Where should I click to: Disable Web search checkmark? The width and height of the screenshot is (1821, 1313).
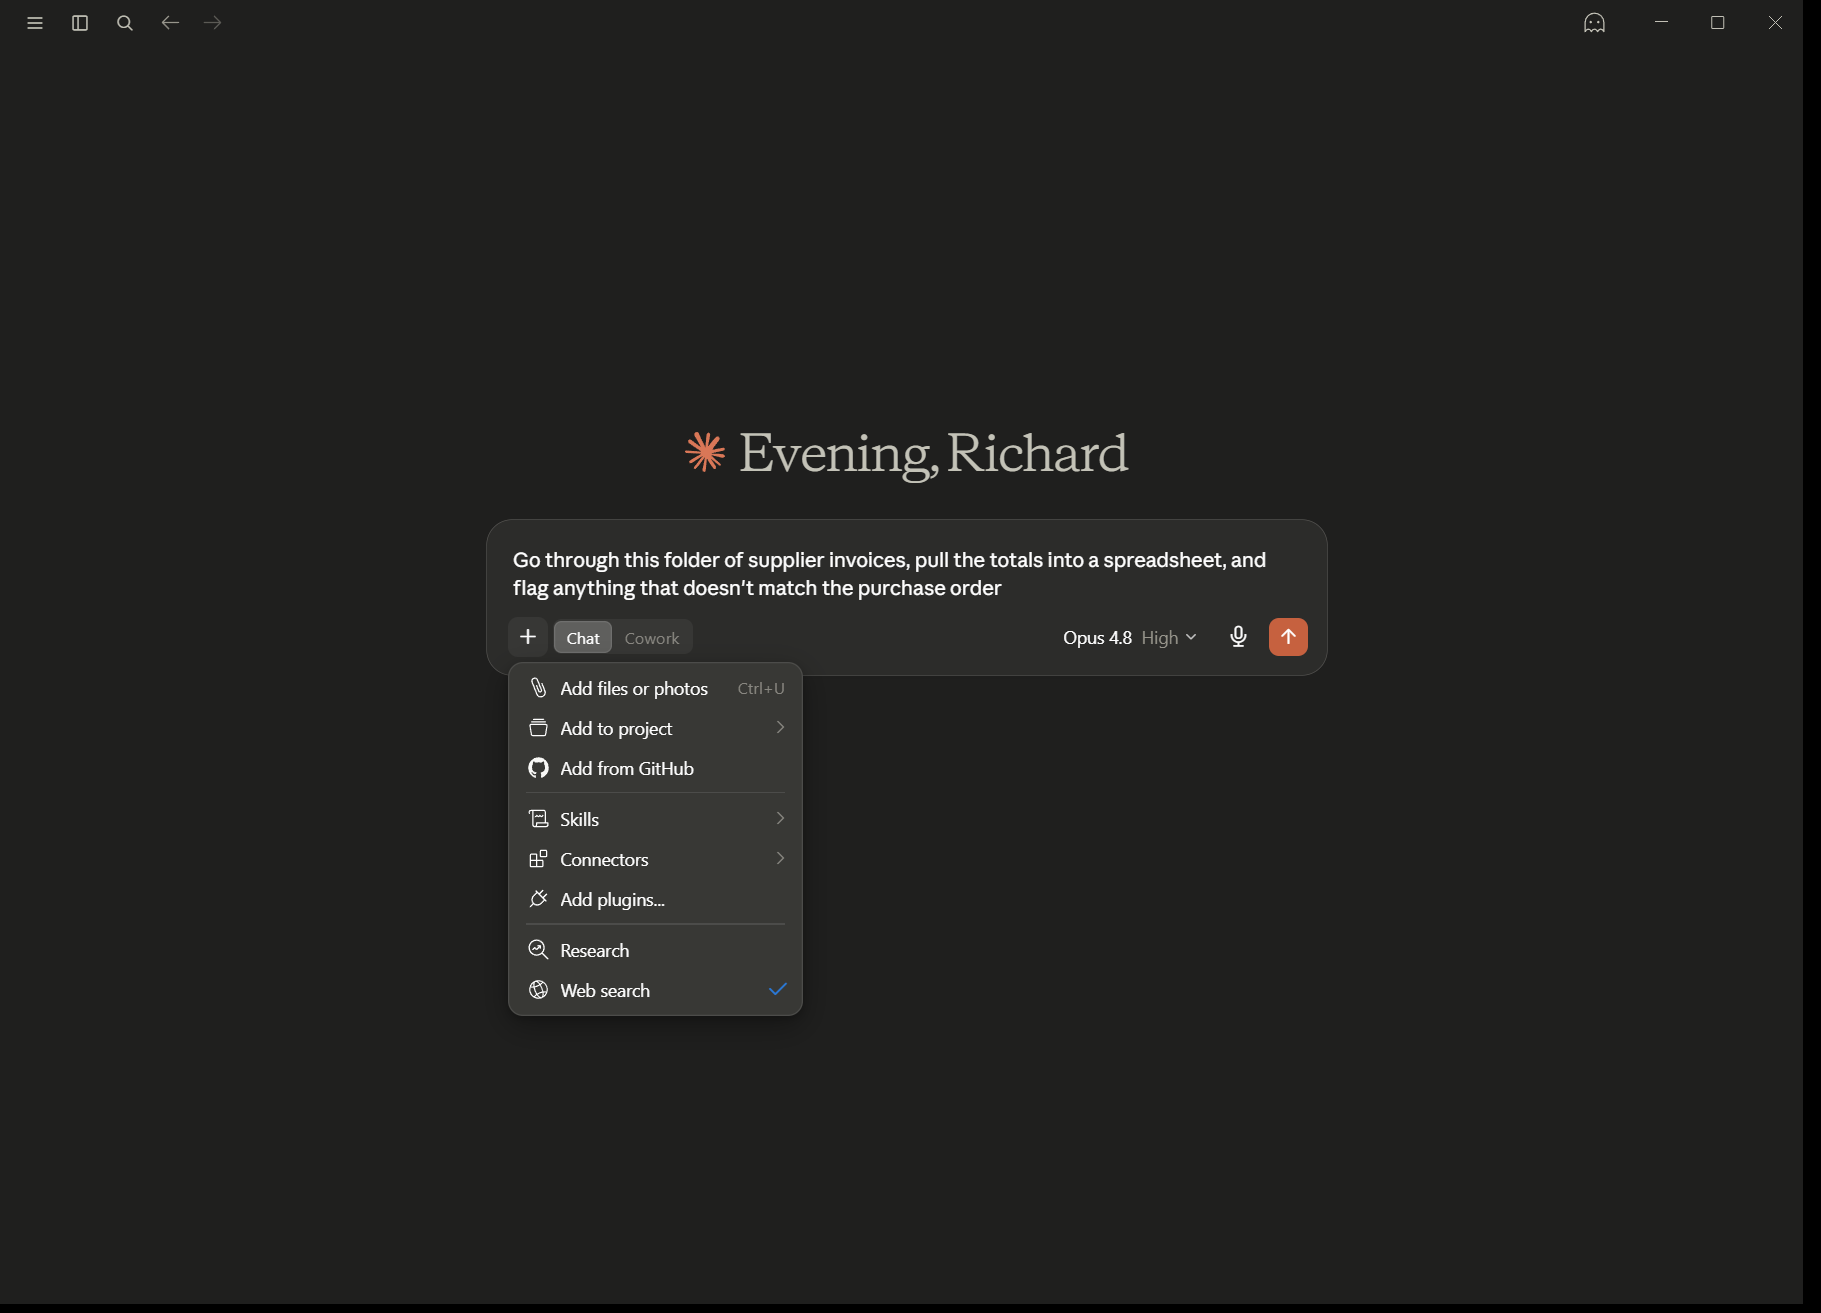778,989
